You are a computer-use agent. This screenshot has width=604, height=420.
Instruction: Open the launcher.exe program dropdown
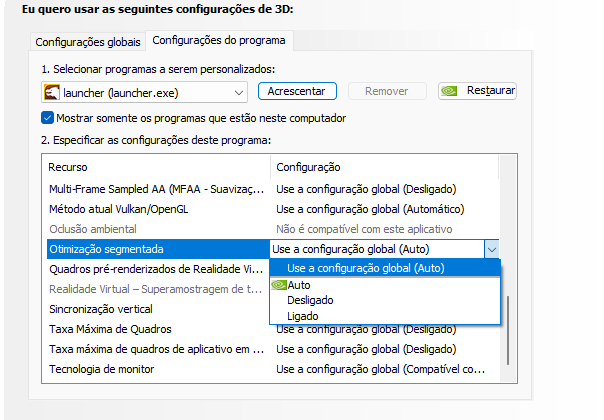coord(238,92)
